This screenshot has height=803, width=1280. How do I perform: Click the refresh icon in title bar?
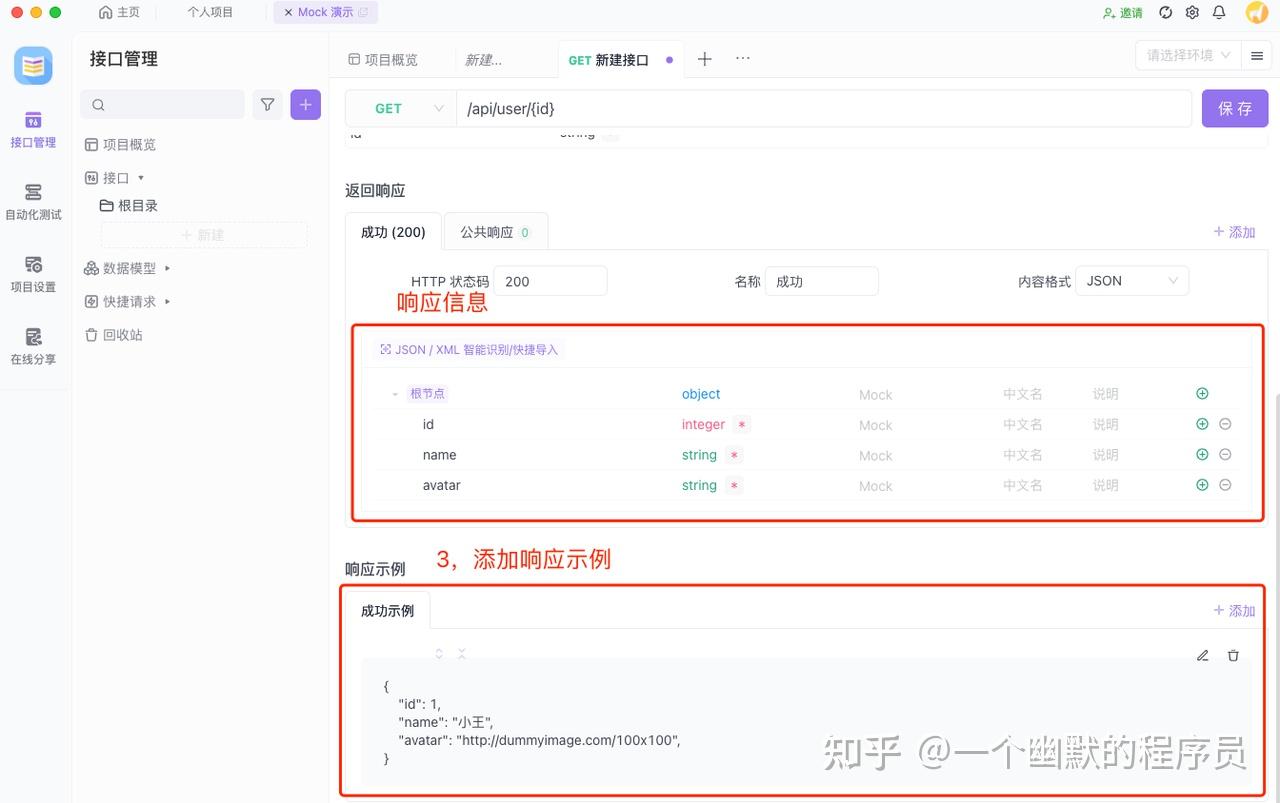coord(1165,12)
